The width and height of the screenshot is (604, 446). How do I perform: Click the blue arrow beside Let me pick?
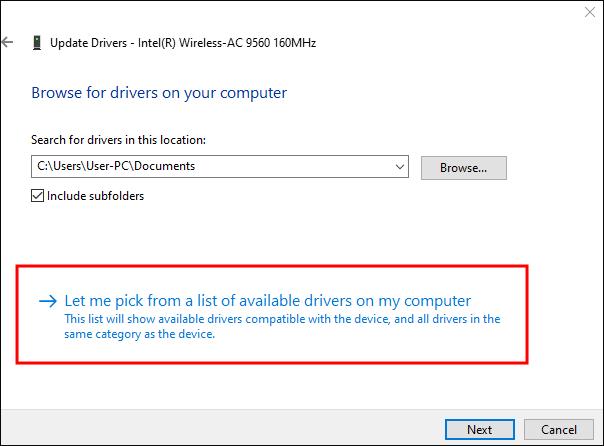48,301
